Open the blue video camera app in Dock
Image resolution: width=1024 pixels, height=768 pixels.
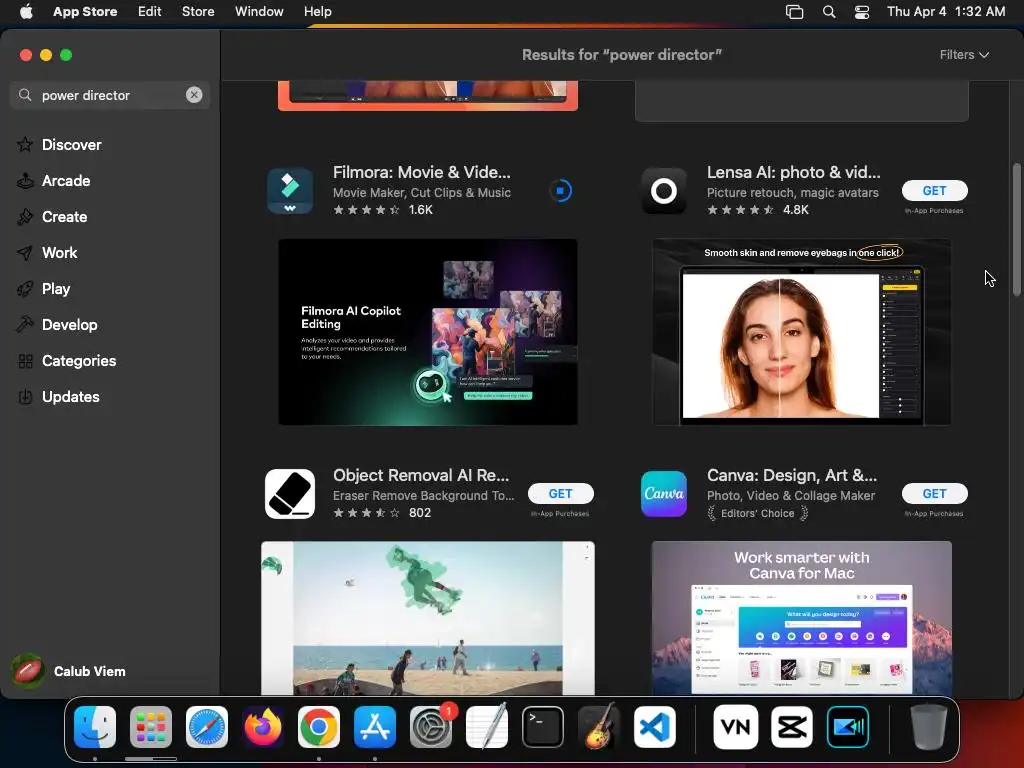(x=848, y=727)
